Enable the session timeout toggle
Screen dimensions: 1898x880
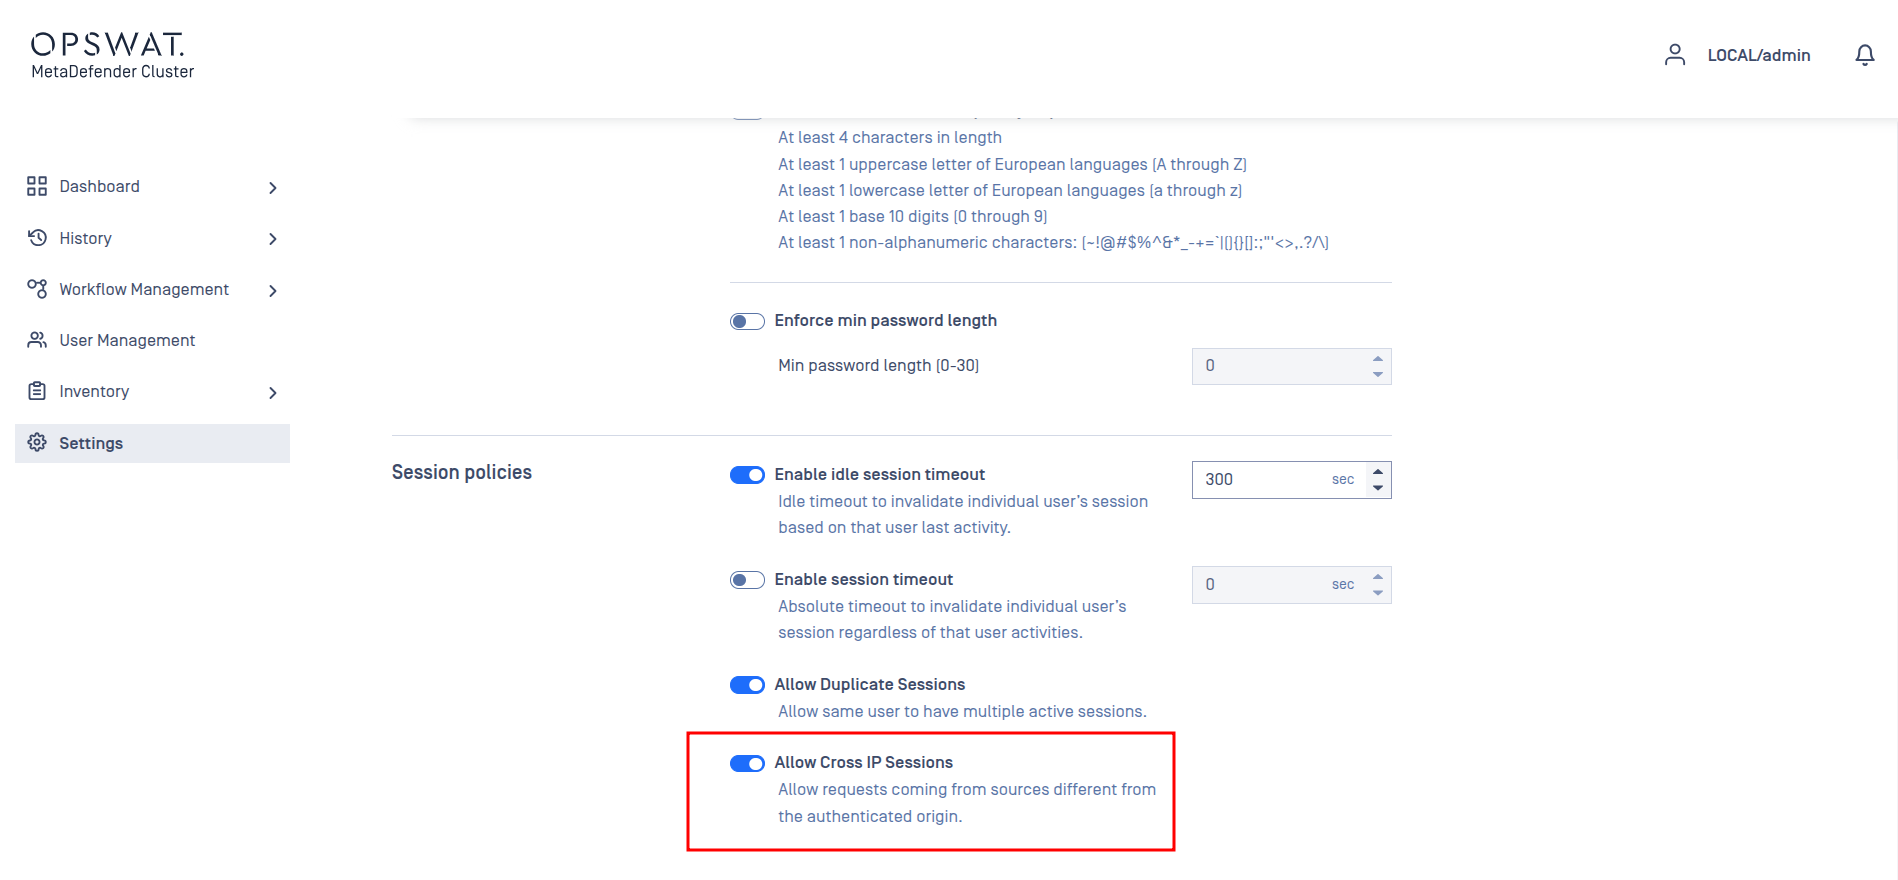pos(747,580)
